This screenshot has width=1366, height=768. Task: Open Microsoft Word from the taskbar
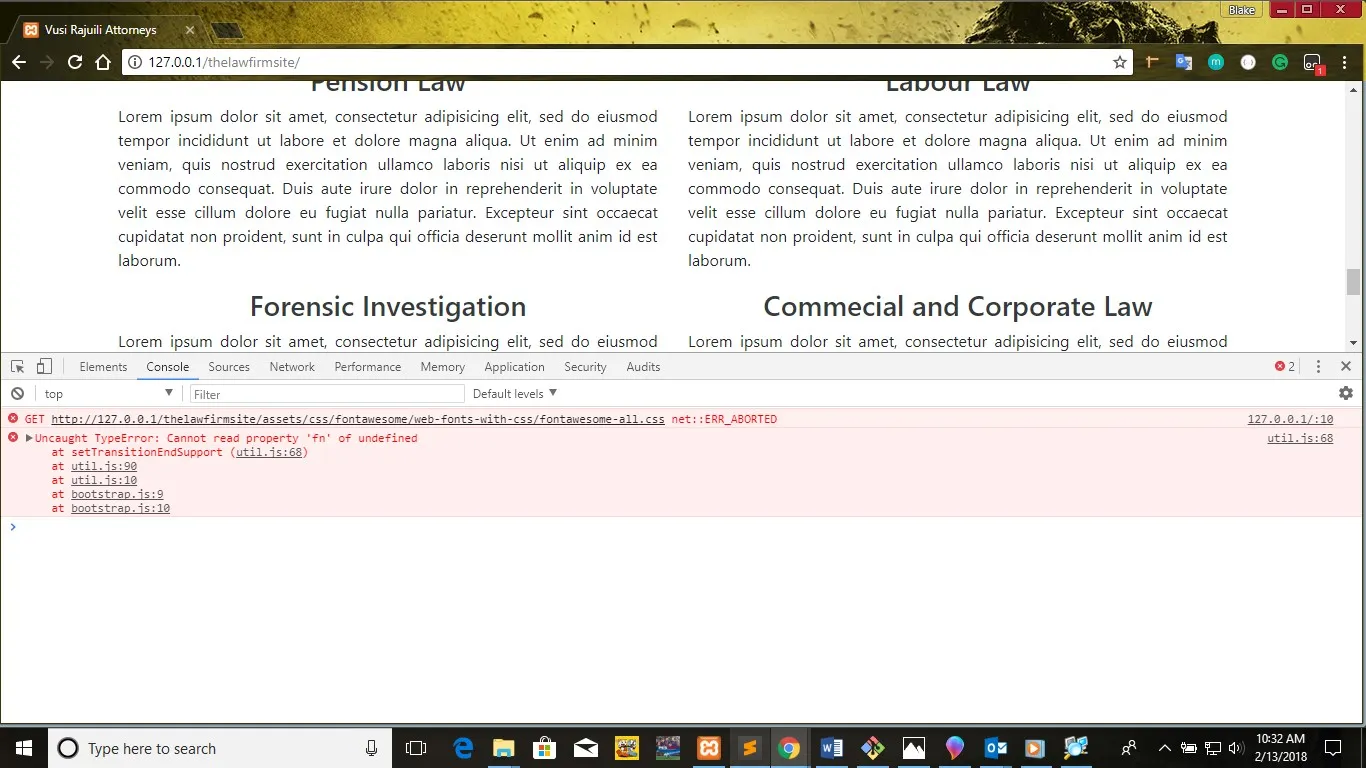[832, 748]
